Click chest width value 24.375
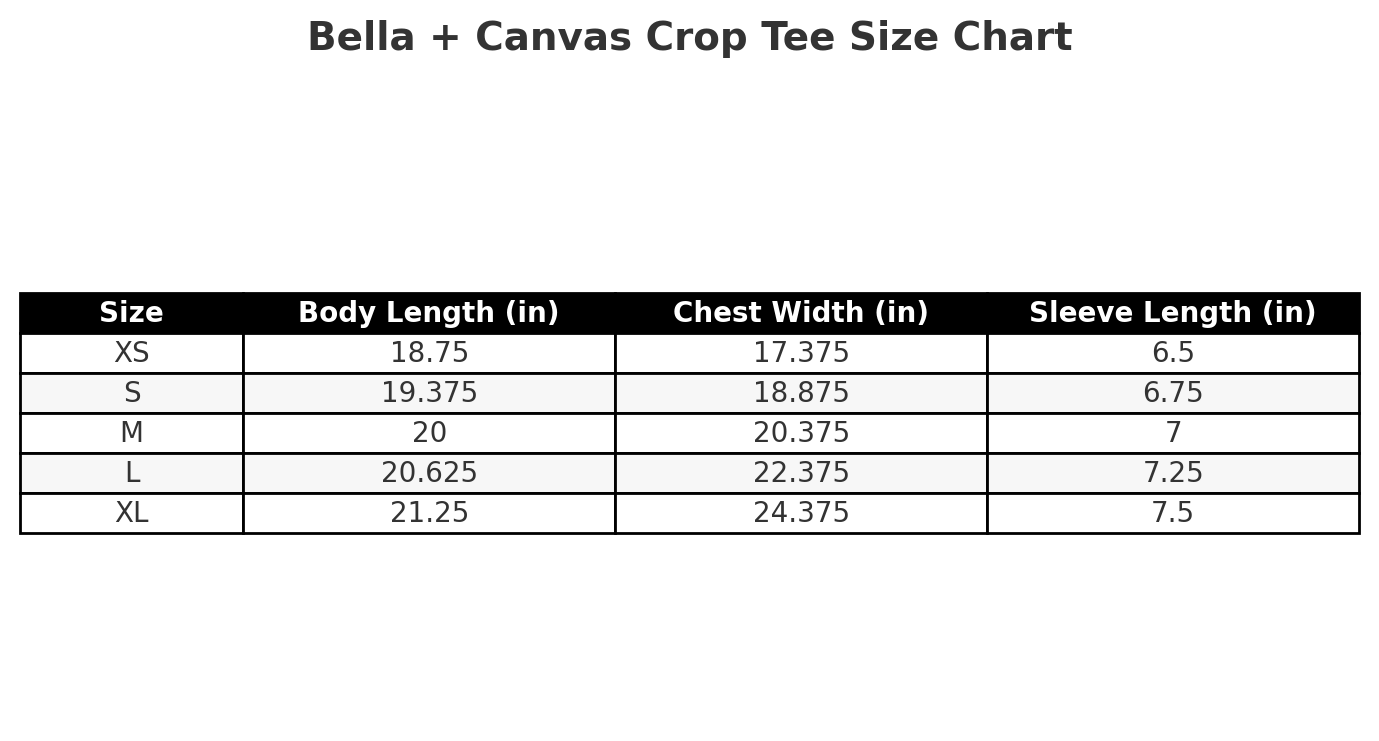 pyautogui.click(x=801, y=513)
